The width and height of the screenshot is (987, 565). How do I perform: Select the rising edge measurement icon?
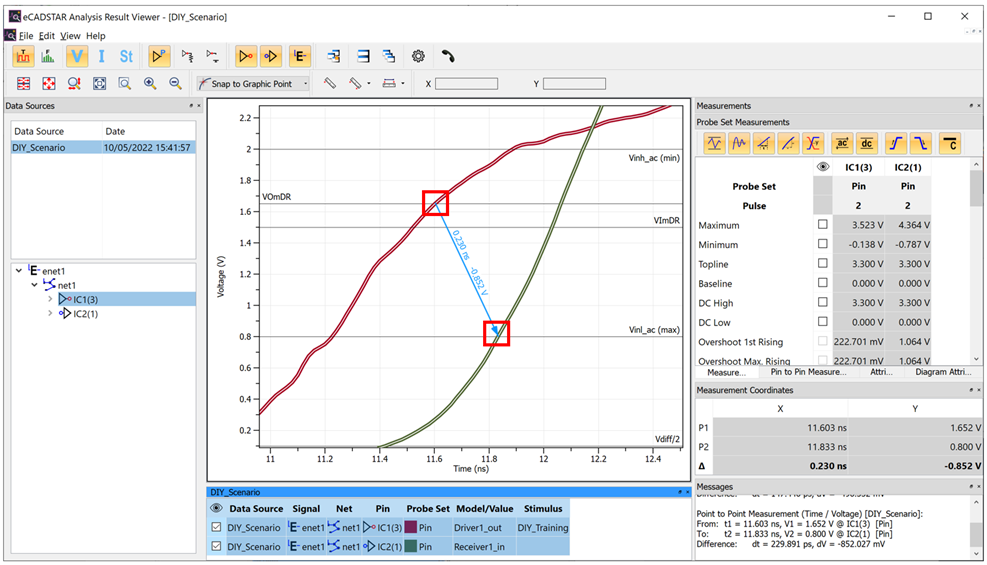coord(895,144)
